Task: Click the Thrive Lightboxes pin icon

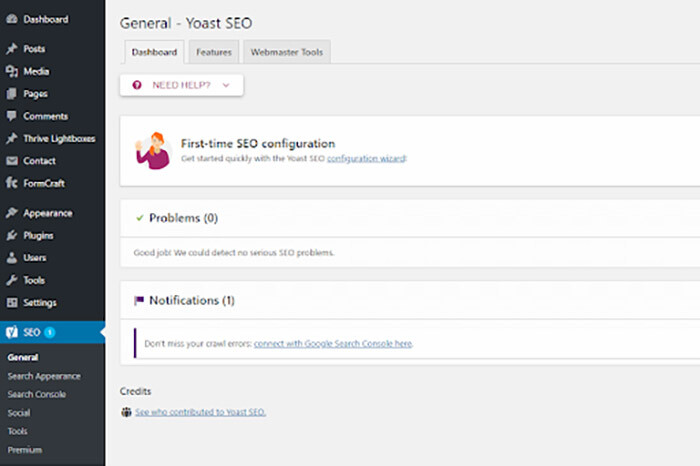Action: tap(12, 138)
